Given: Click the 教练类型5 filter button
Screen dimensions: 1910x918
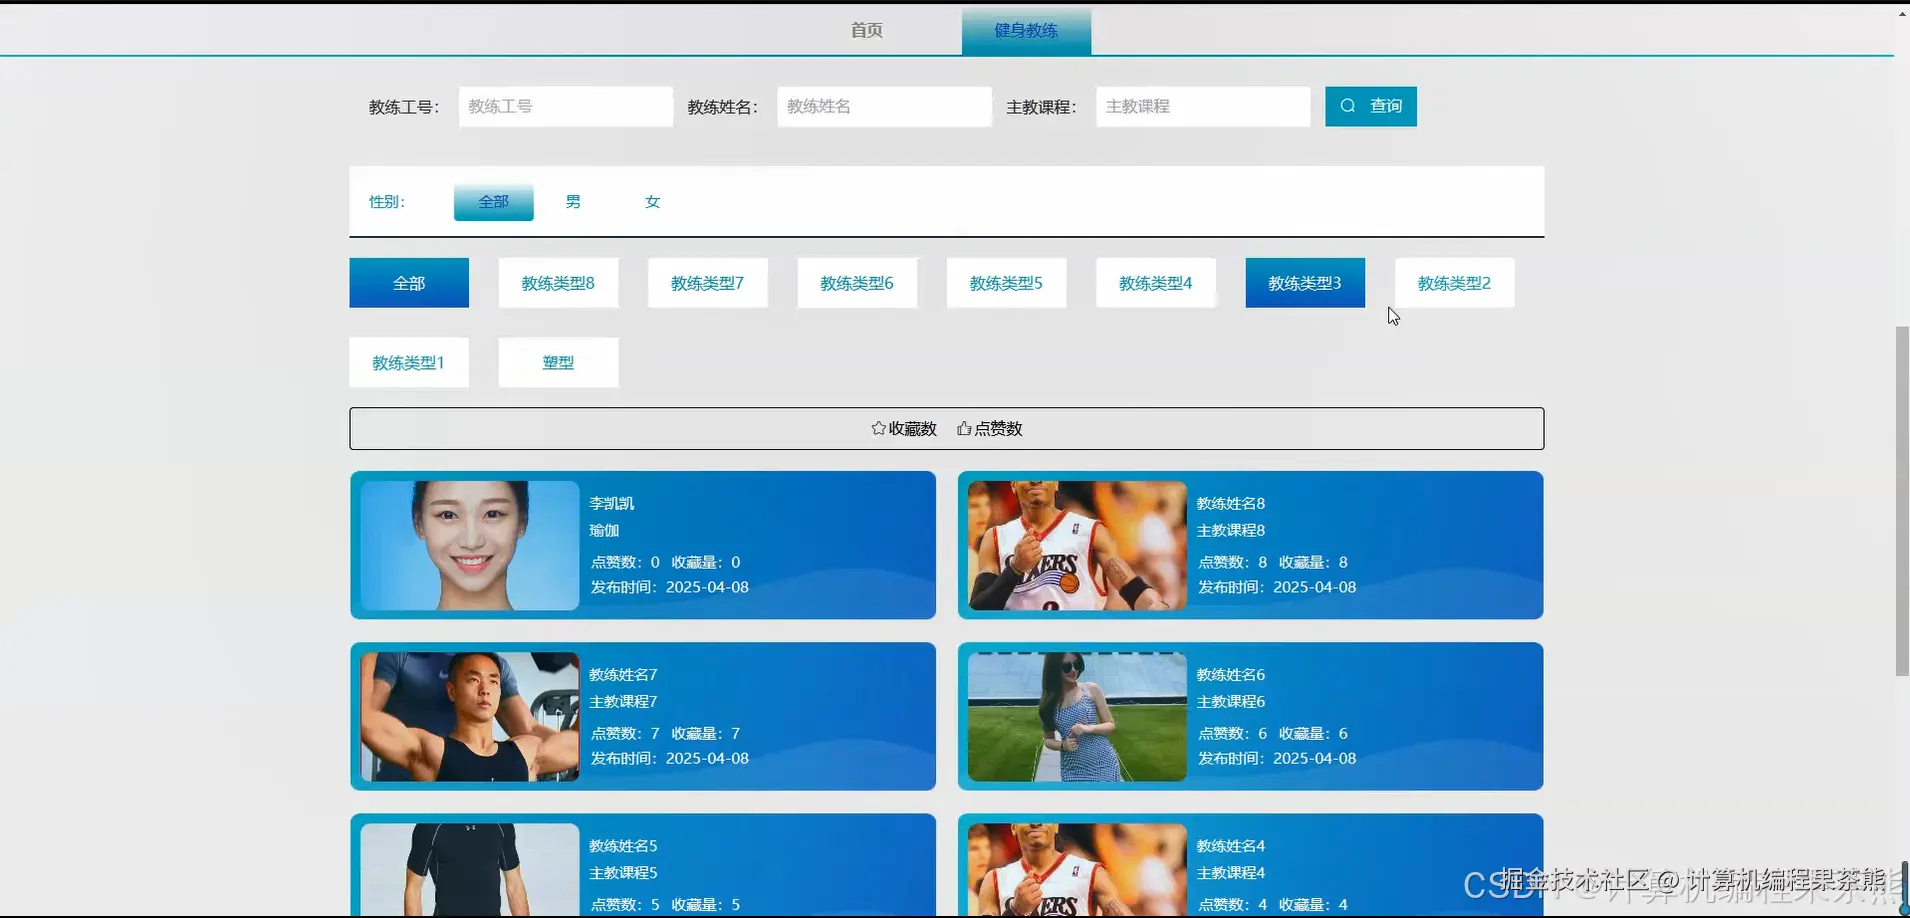Looking at the screenshot, I should 1005,282.
